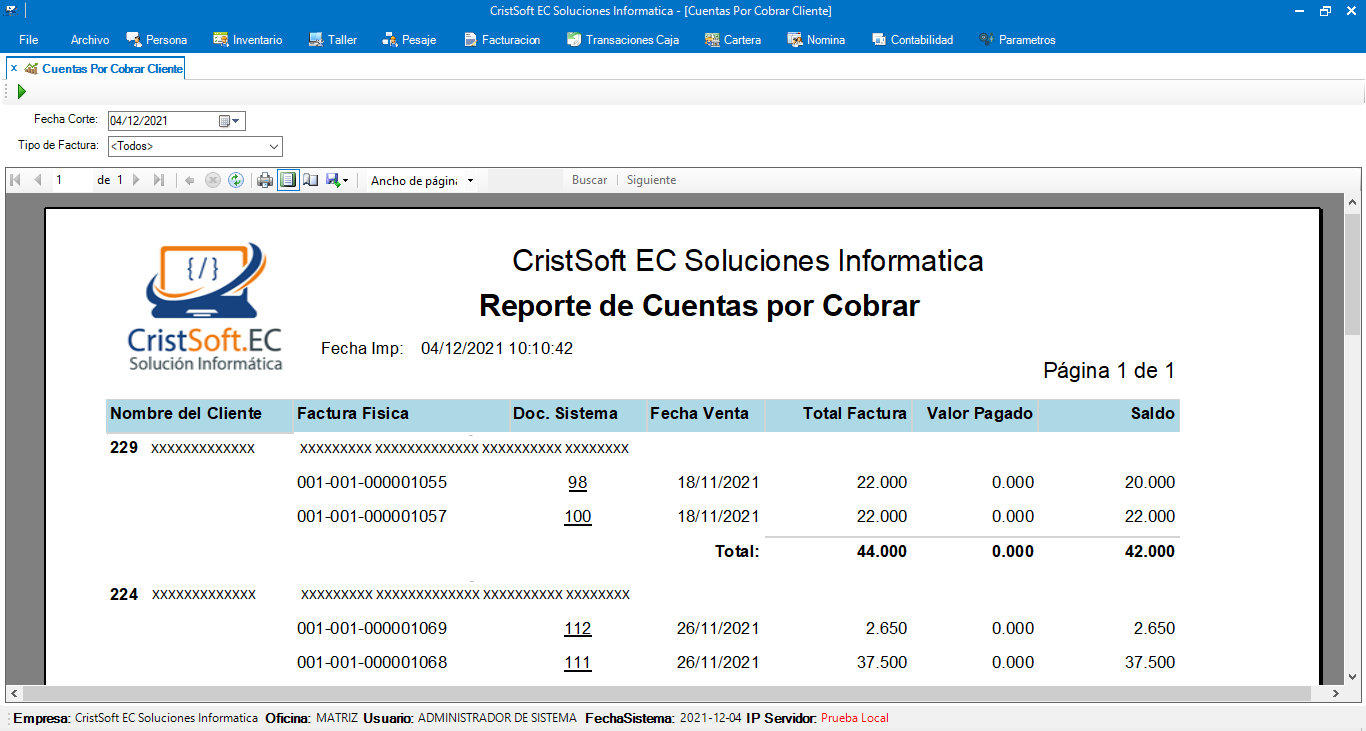The width and height of the screenshot is (1366, 731).
Task: Click Prueba Local server status text
Action: [x=855, y=718]
